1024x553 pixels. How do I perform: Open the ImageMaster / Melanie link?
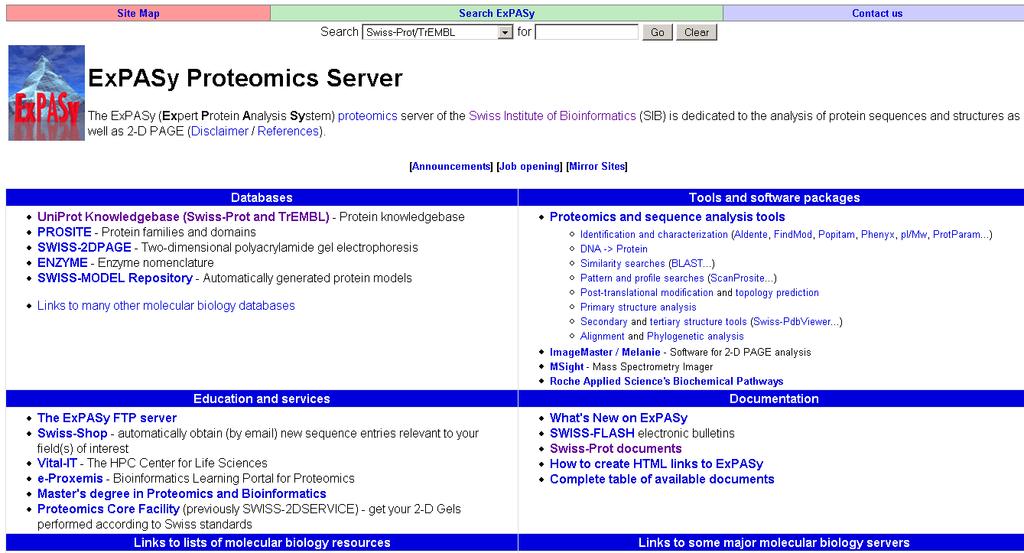[605, 352]
